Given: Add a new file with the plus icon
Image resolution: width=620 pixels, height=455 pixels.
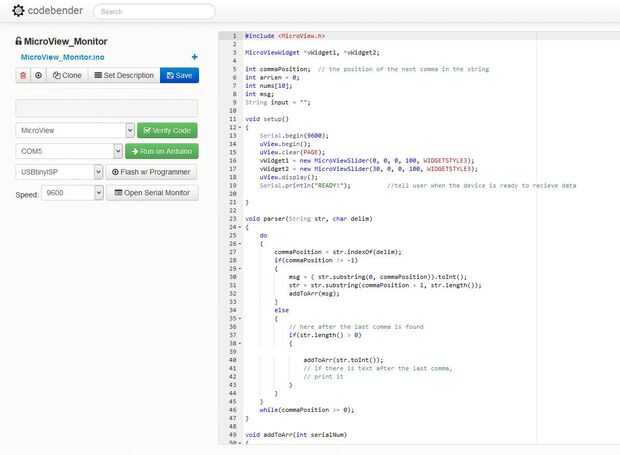Looking at the screenshot, I should (x=194, y=57).
